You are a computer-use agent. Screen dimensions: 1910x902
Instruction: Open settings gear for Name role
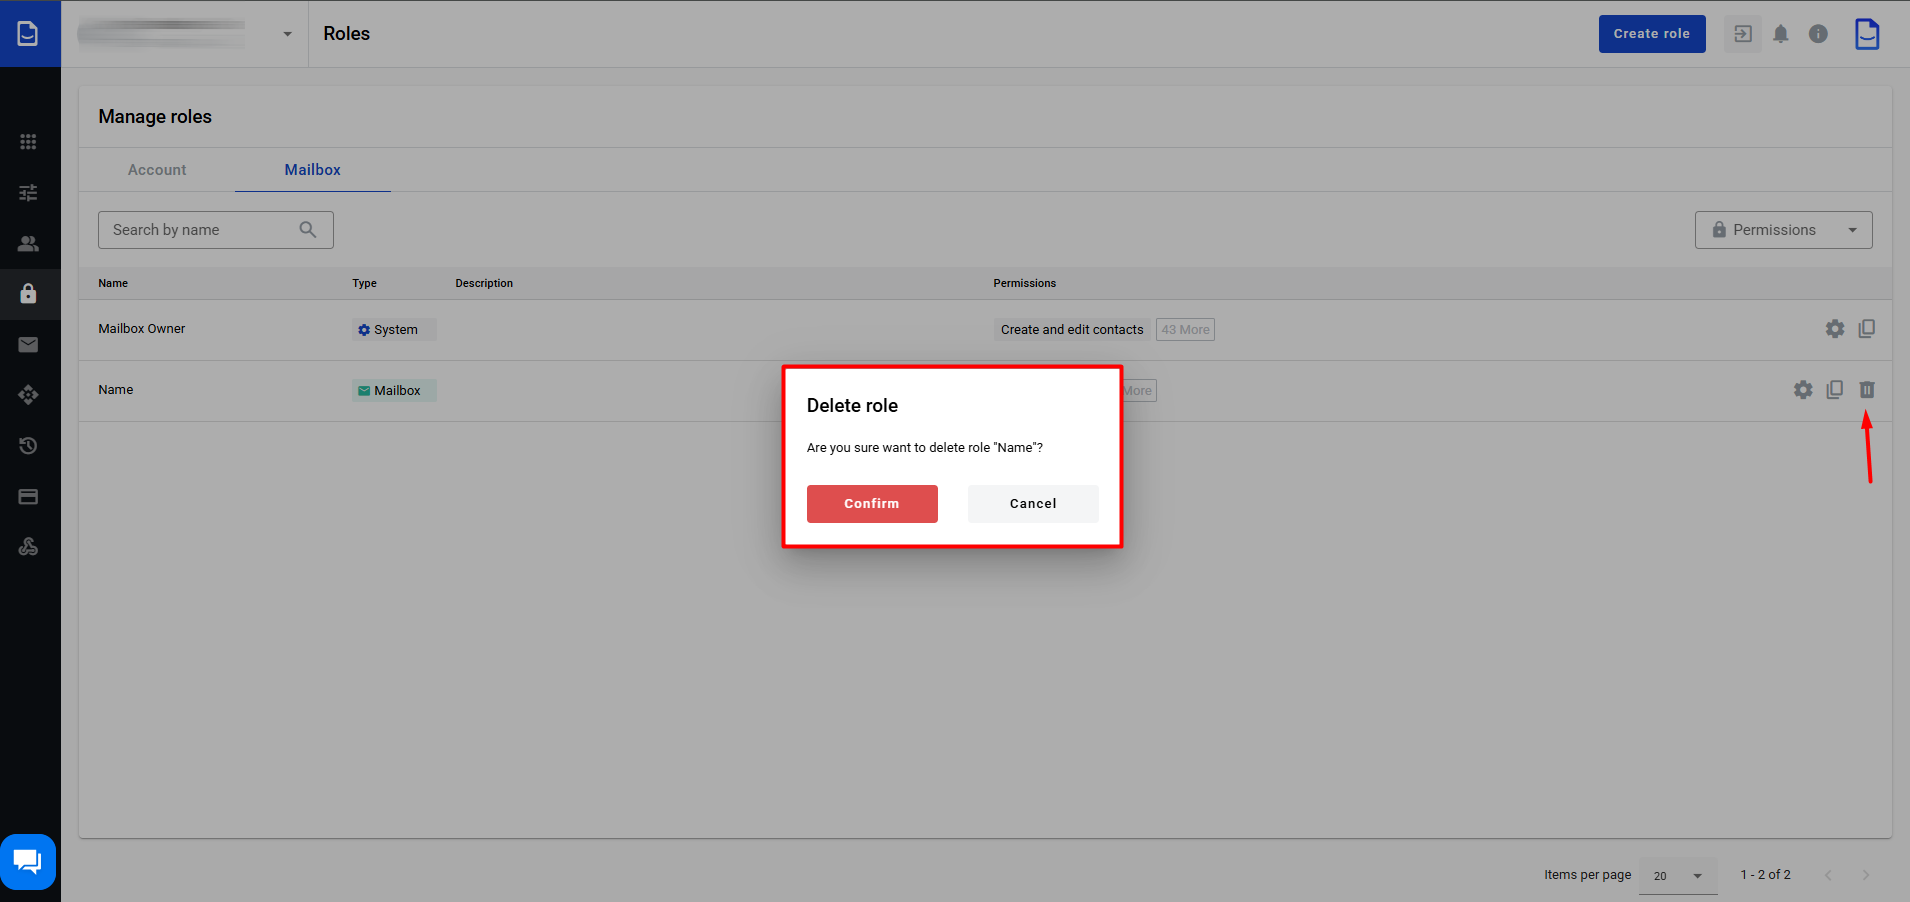click(x=1802, y=390)
